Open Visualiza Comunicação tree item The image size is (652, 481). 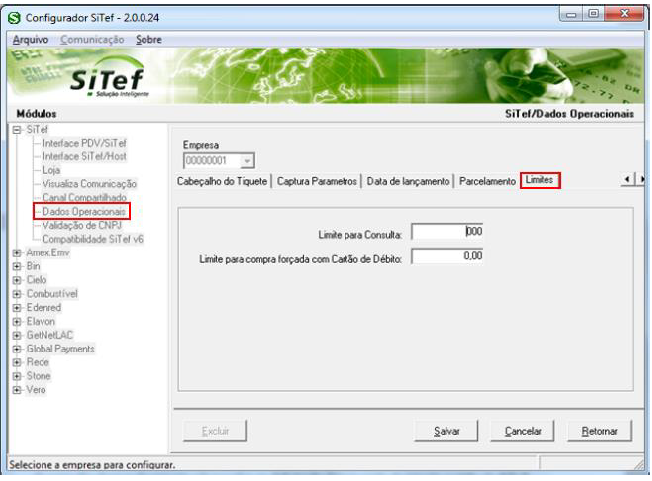click(x=89, y=184)
